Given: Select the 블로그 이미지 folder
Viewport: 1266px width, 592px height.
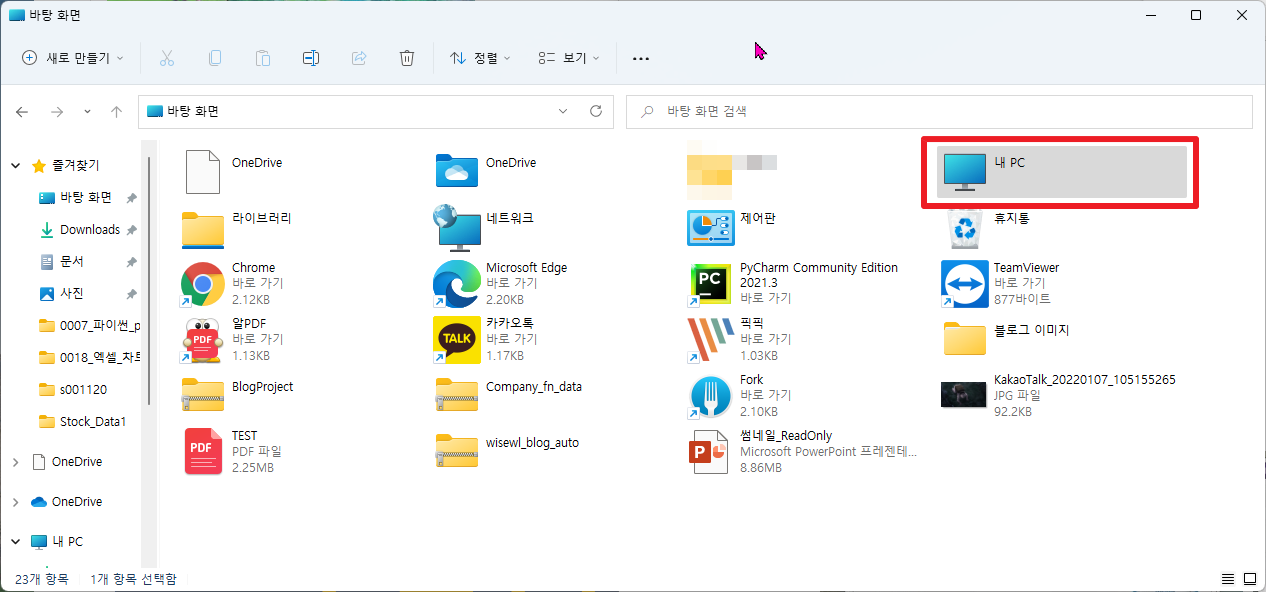Looking at the screenshot, I should pos(965,340).
